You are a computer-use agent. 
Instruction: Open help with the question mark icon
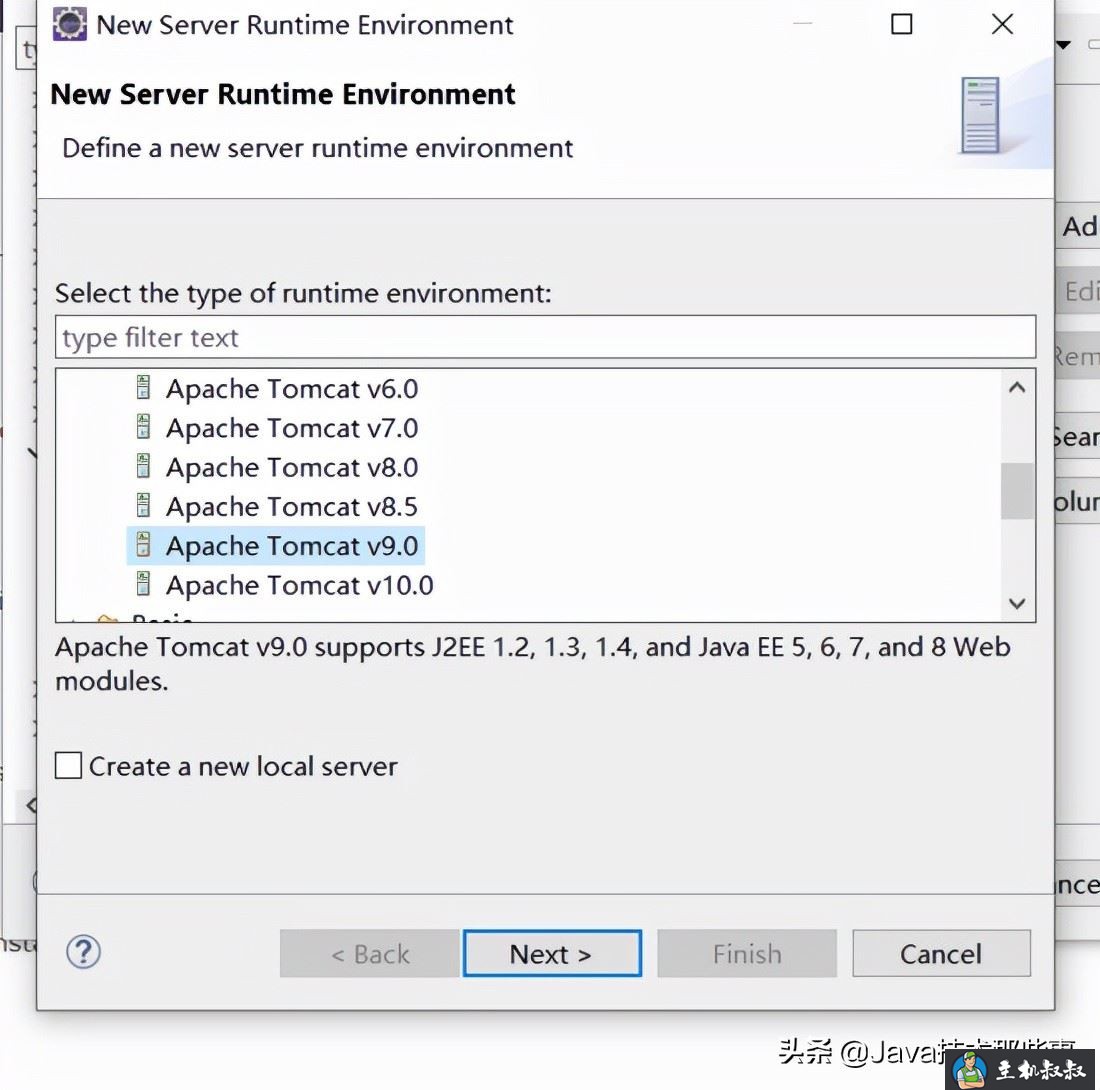tap(83, 953)
